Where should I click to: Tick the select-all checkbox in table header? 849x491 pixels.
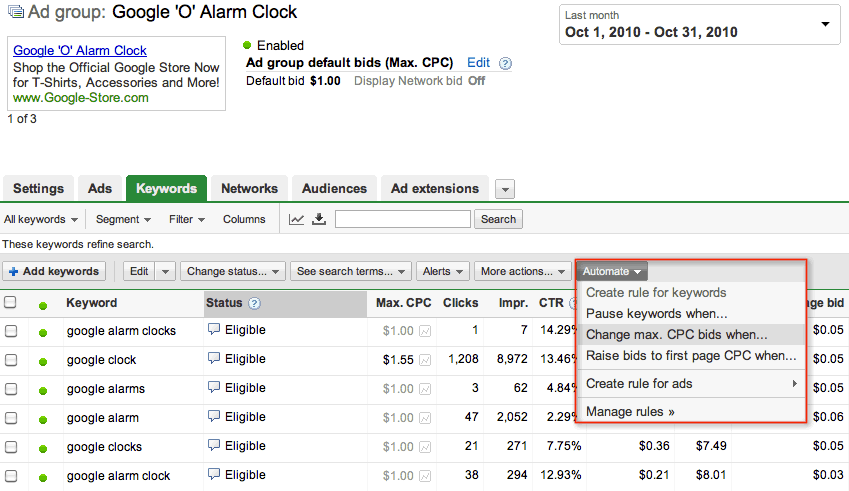pos(10,302)
